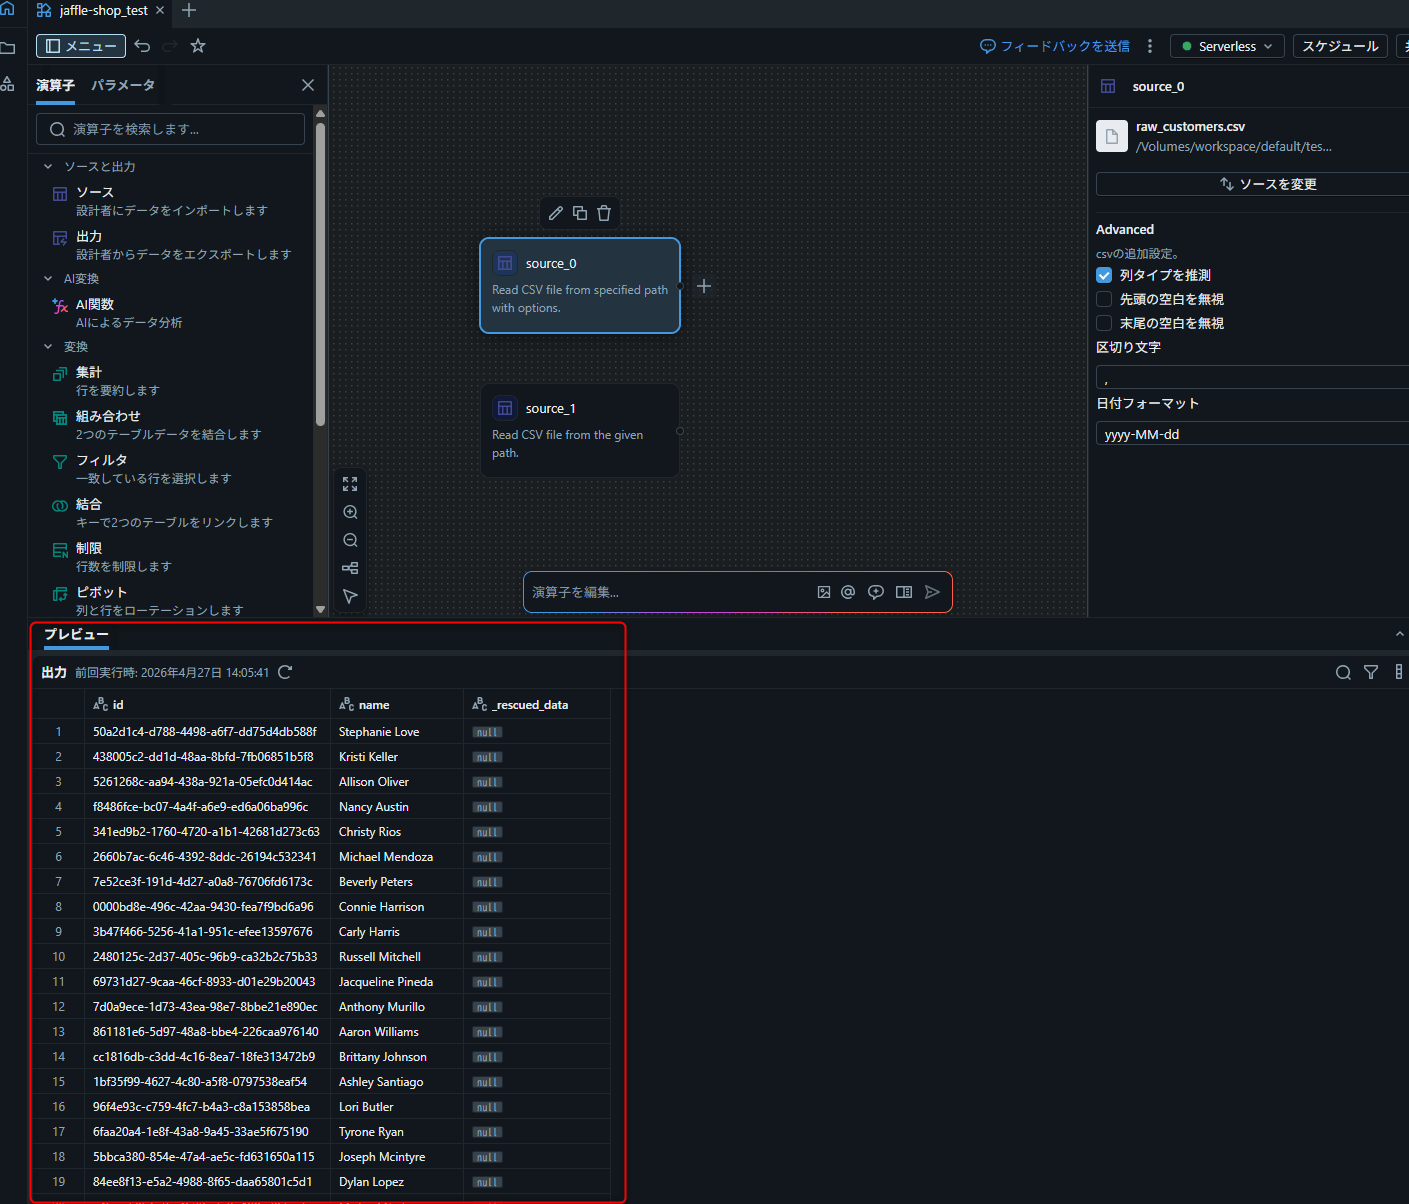1409x1204 pixels.
Task: Click the 日付フォーマット input field
Action: click(x=1253, y=433)
